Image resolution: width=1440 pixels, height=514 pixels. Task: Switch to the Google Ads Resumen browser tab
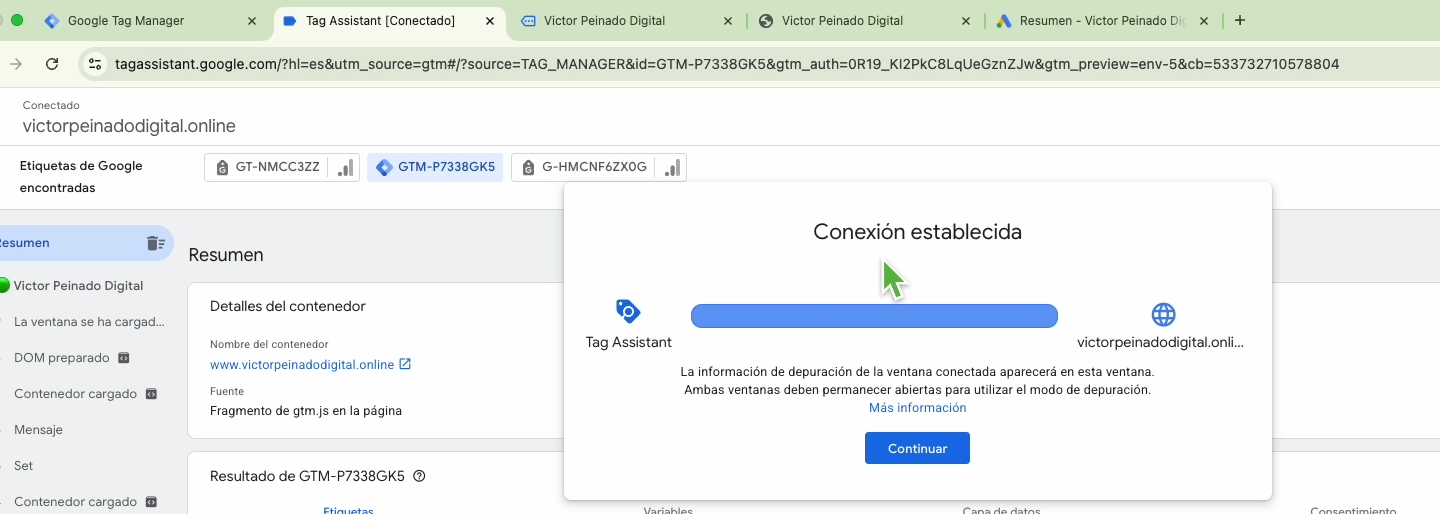pyautogui.click(x=1103, y=20)
